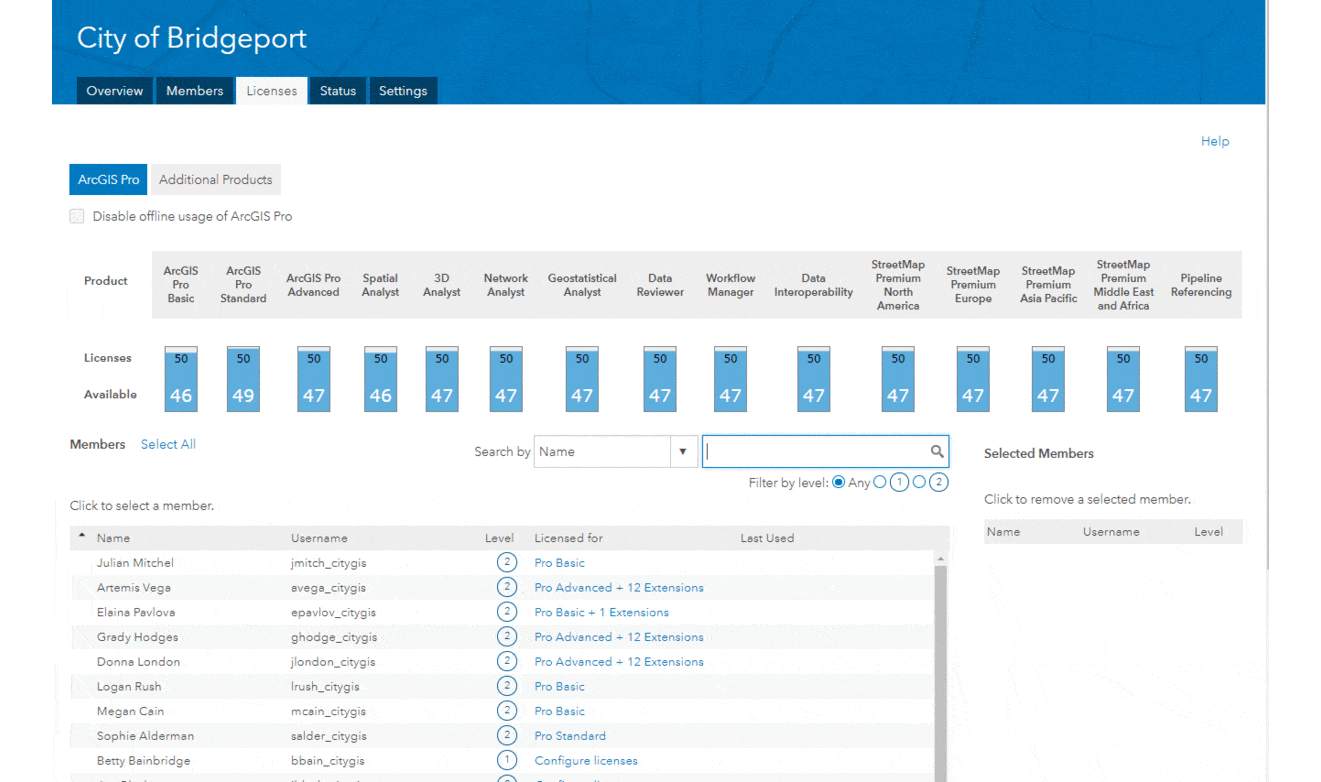Open Megan Cain's Pro Basic link
The image size is (1321, 782).
pos(560,711)
